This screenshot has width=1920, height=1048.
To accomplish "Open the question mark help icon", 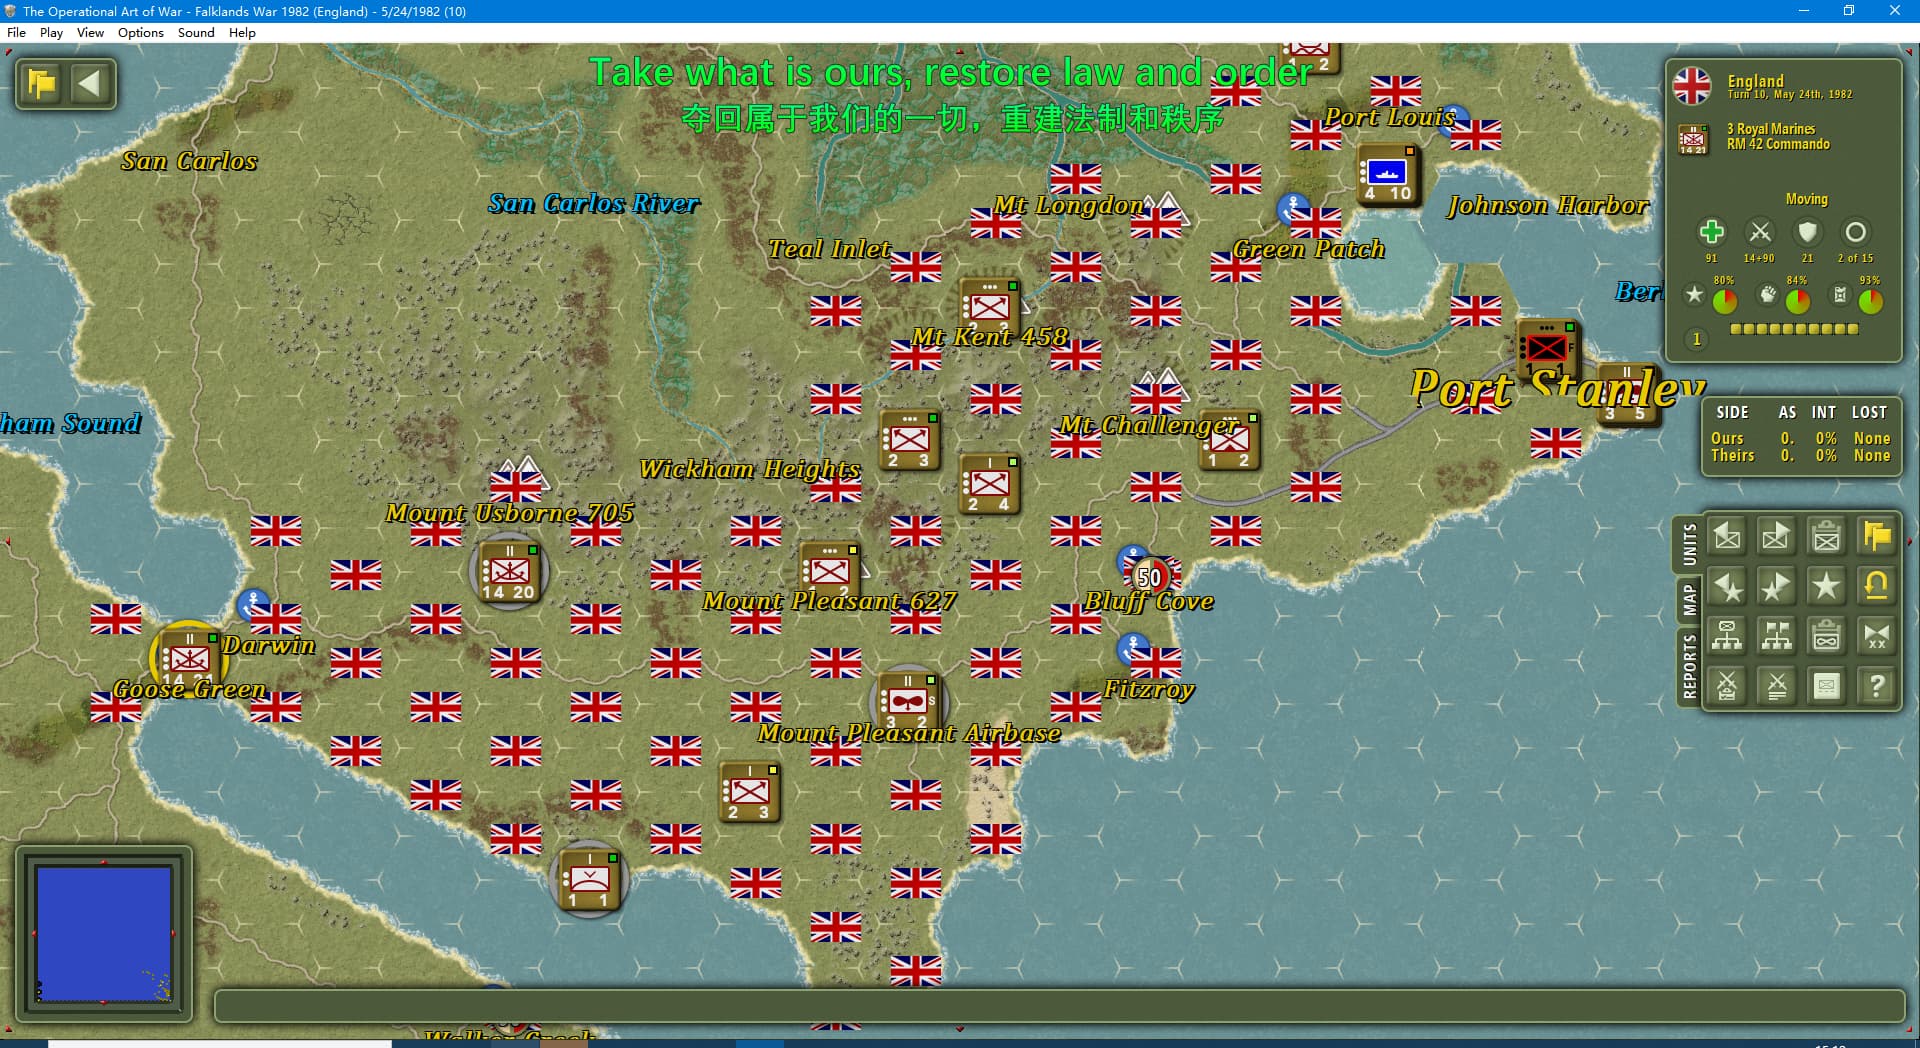I will pos(1876,686).
